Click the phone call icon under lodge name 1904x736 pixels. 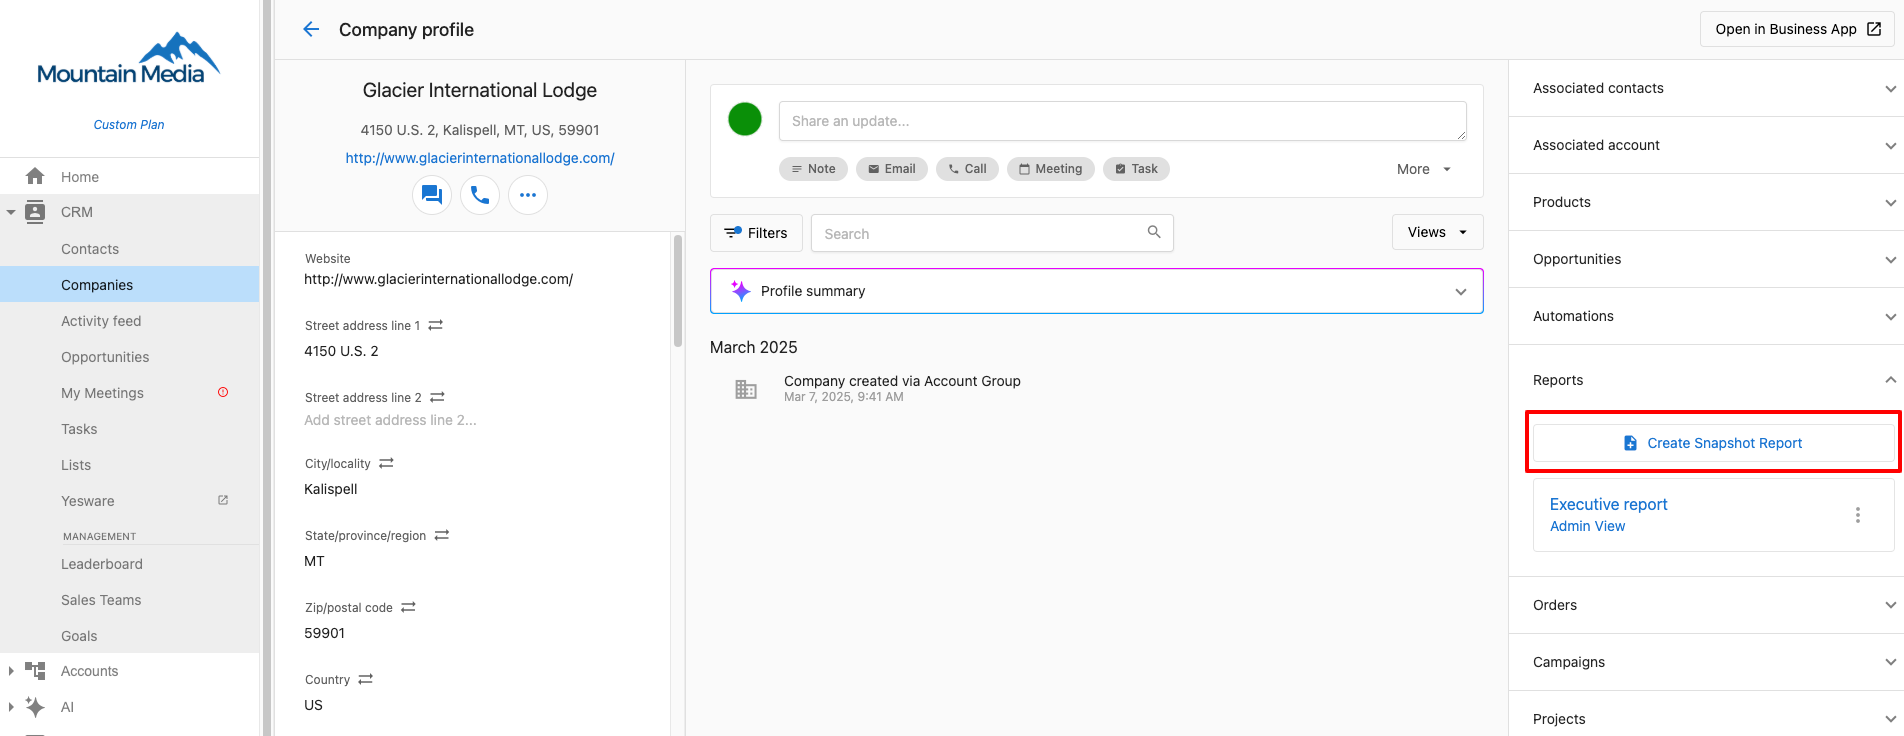(480, 194)
